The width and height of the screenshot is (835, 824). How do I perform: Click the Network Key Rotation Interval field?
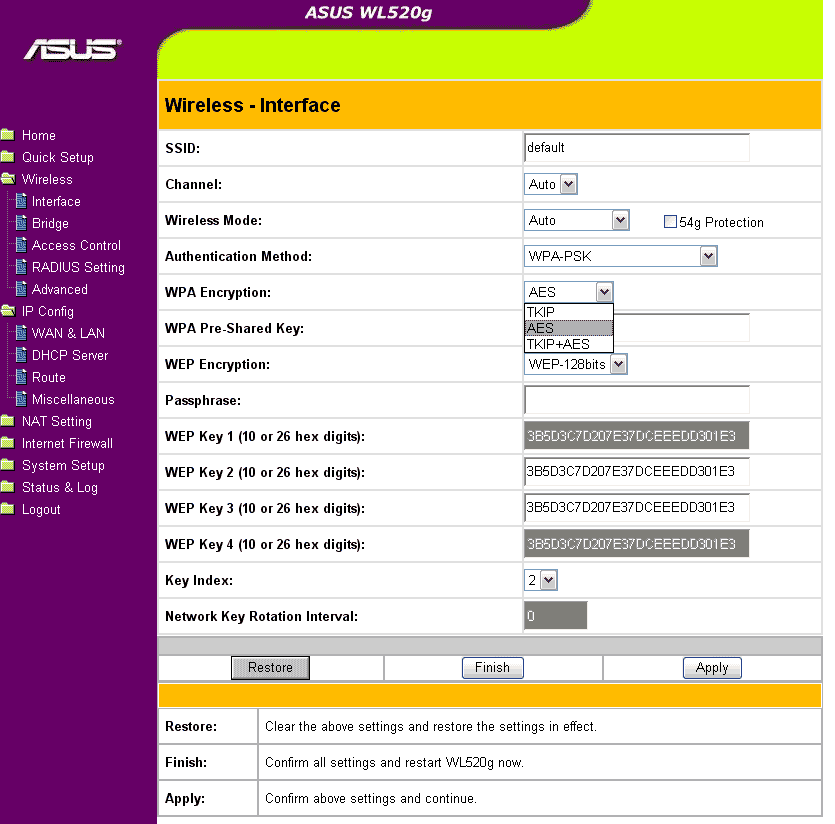[555, 616]
